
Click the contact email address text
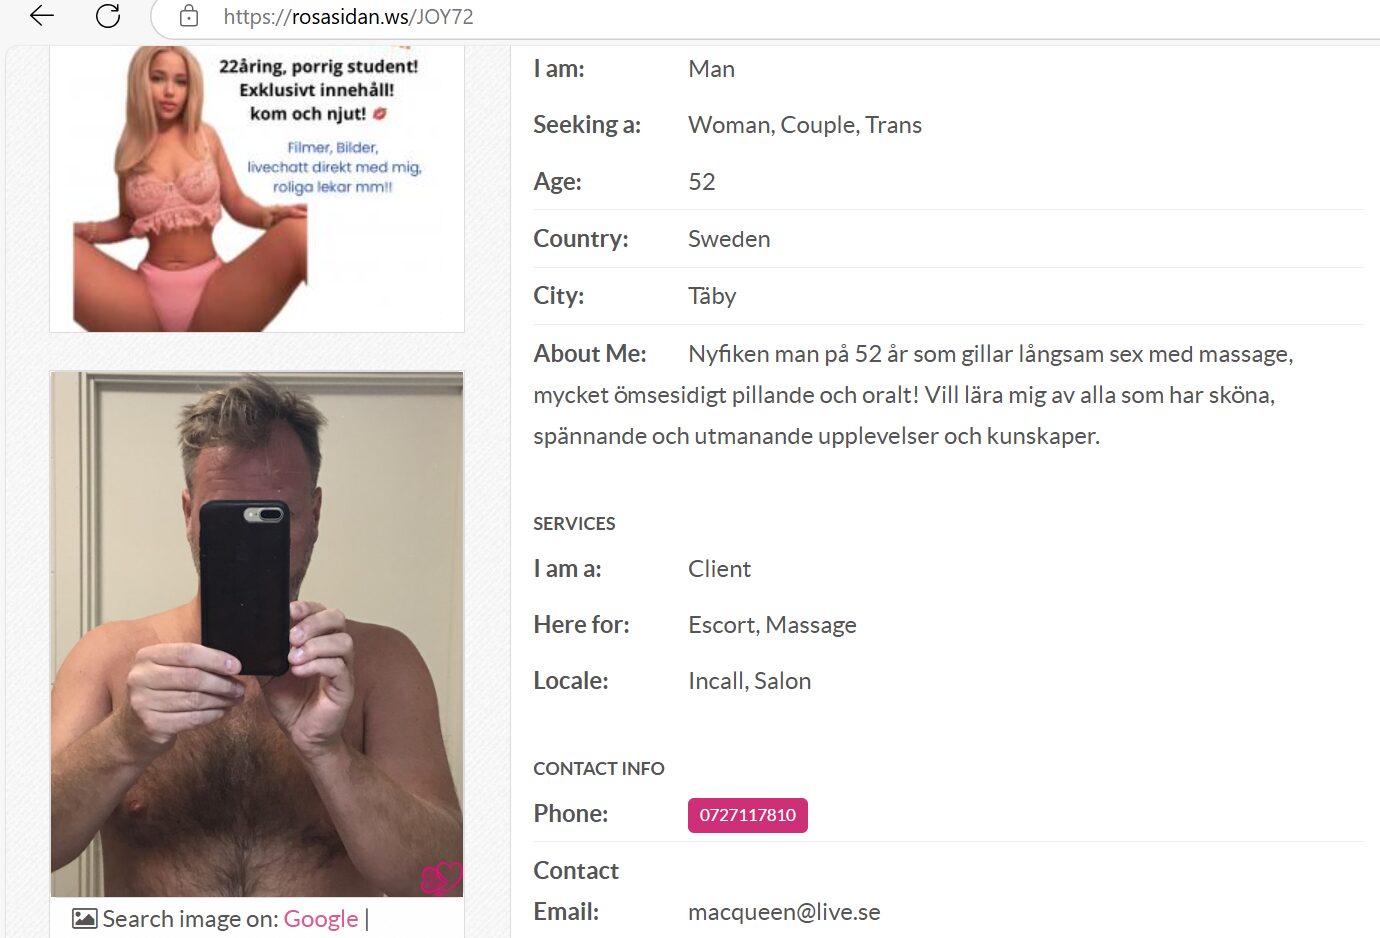(x=784, y=912)
